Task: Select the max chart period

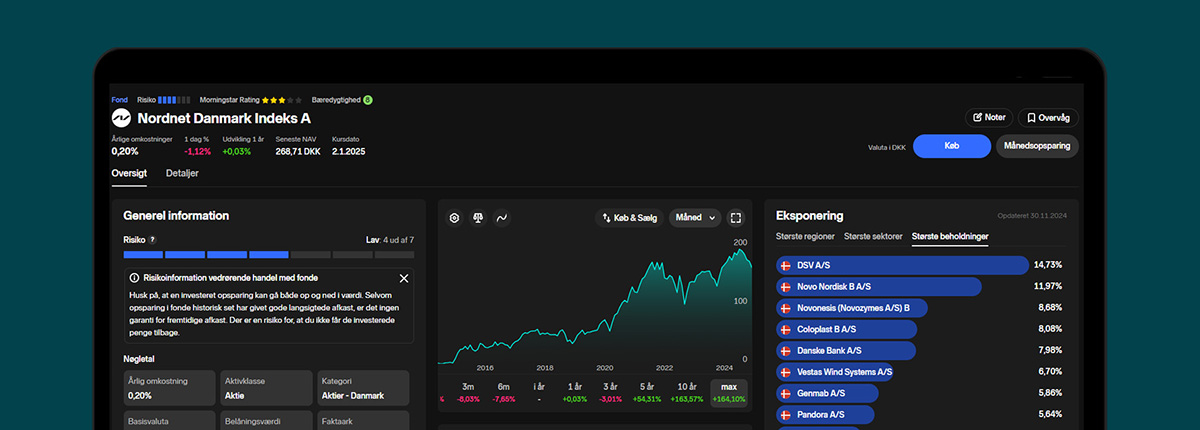Action: 729,392
